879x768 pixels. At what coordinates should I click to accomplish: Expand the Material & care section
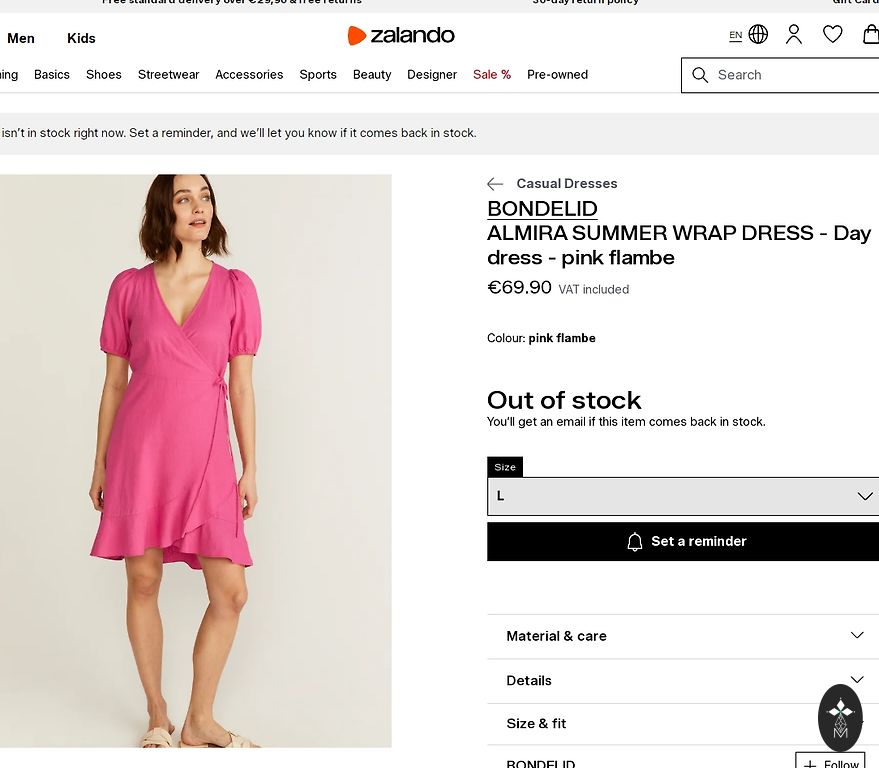(x=683, y=636)
